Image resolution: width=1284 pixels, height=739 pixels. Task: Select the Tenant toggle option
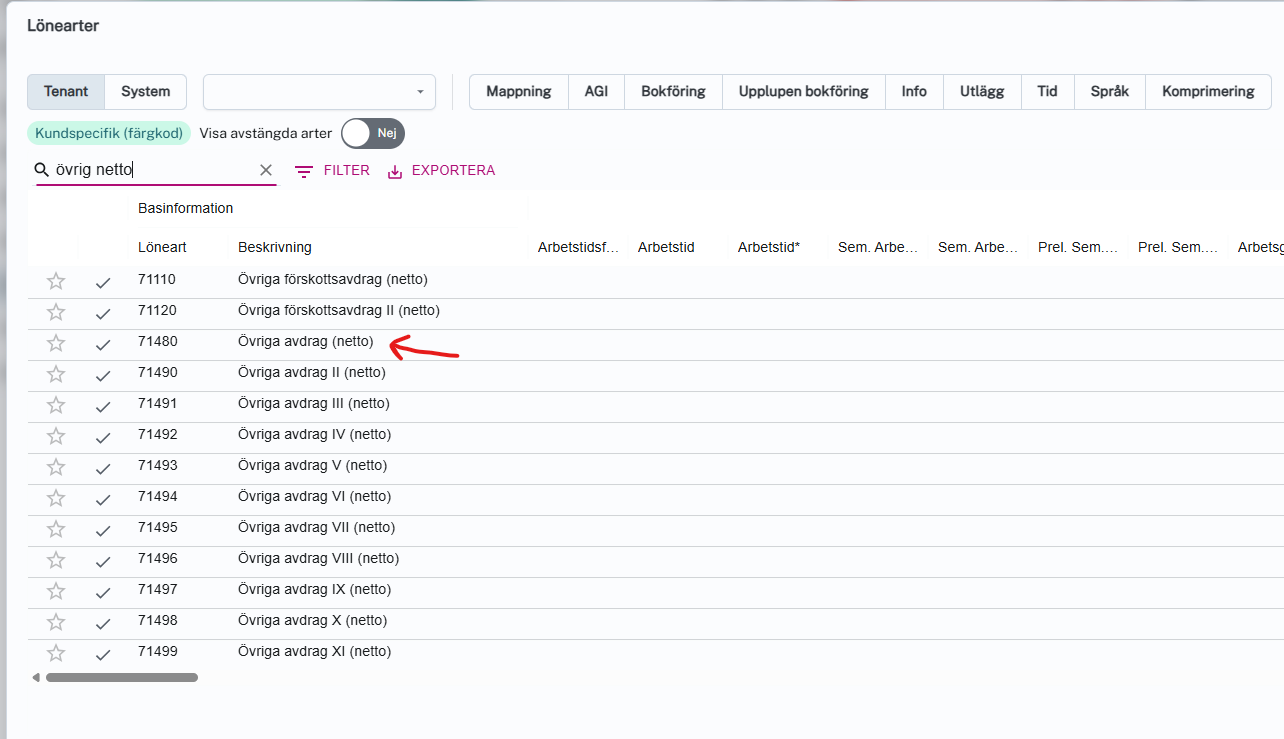[66, 91]
